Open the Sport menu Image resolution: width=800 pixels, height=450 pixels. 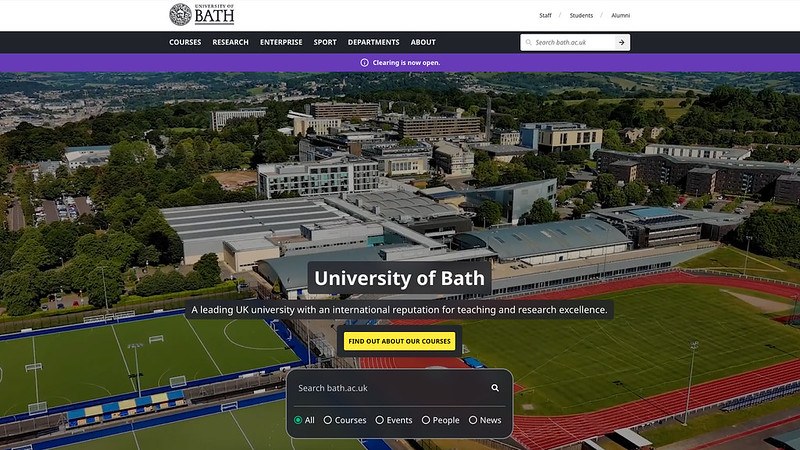click(x=325, y=42)
